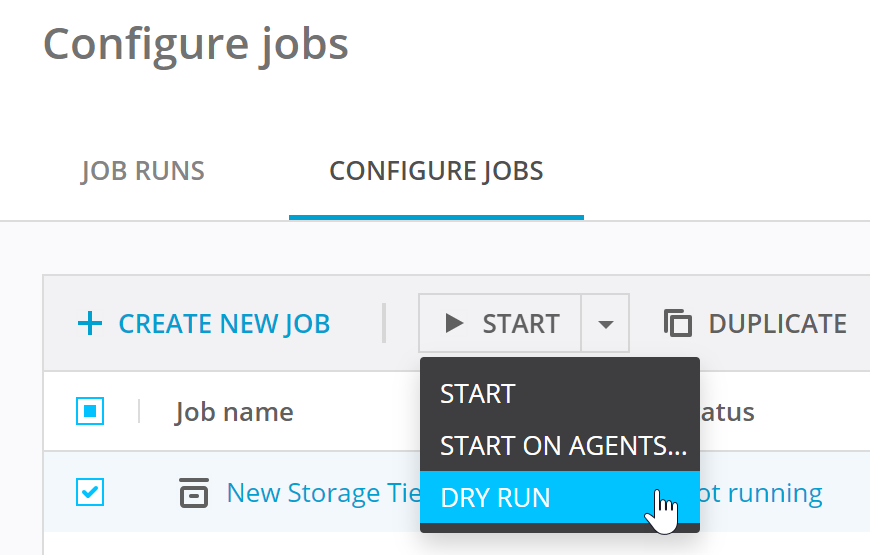This screenshot has height=555, width=870.
Task: Click the archive icon beside New Storage Tier job
Action: pyautogui.click(x=193, y=493)
